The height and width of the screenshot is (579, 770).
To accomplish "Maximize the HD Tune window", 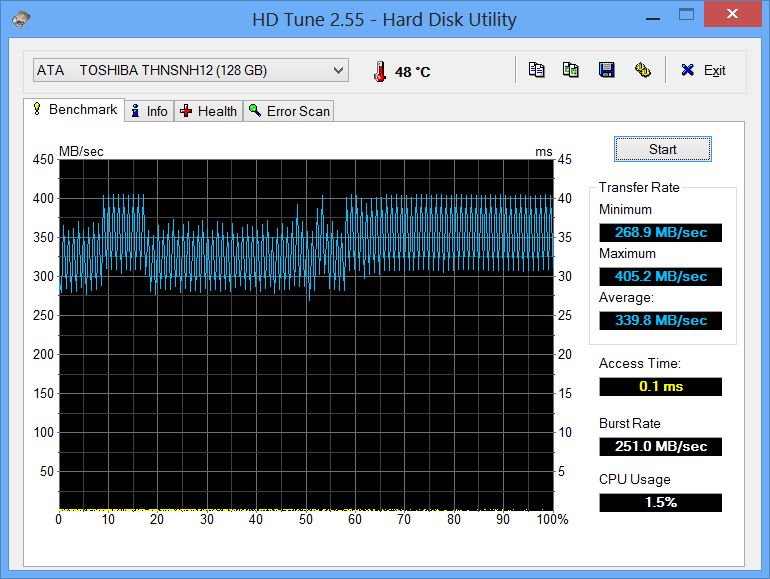I will click(x=686, y=15).
